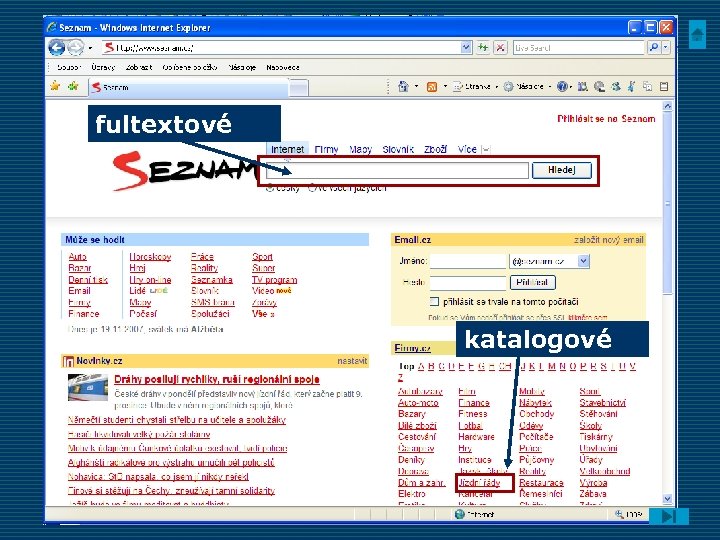The height and width of the screenshot is (540, 720).
Task: Click the browser address bar URL field
Action: (281, 47)
